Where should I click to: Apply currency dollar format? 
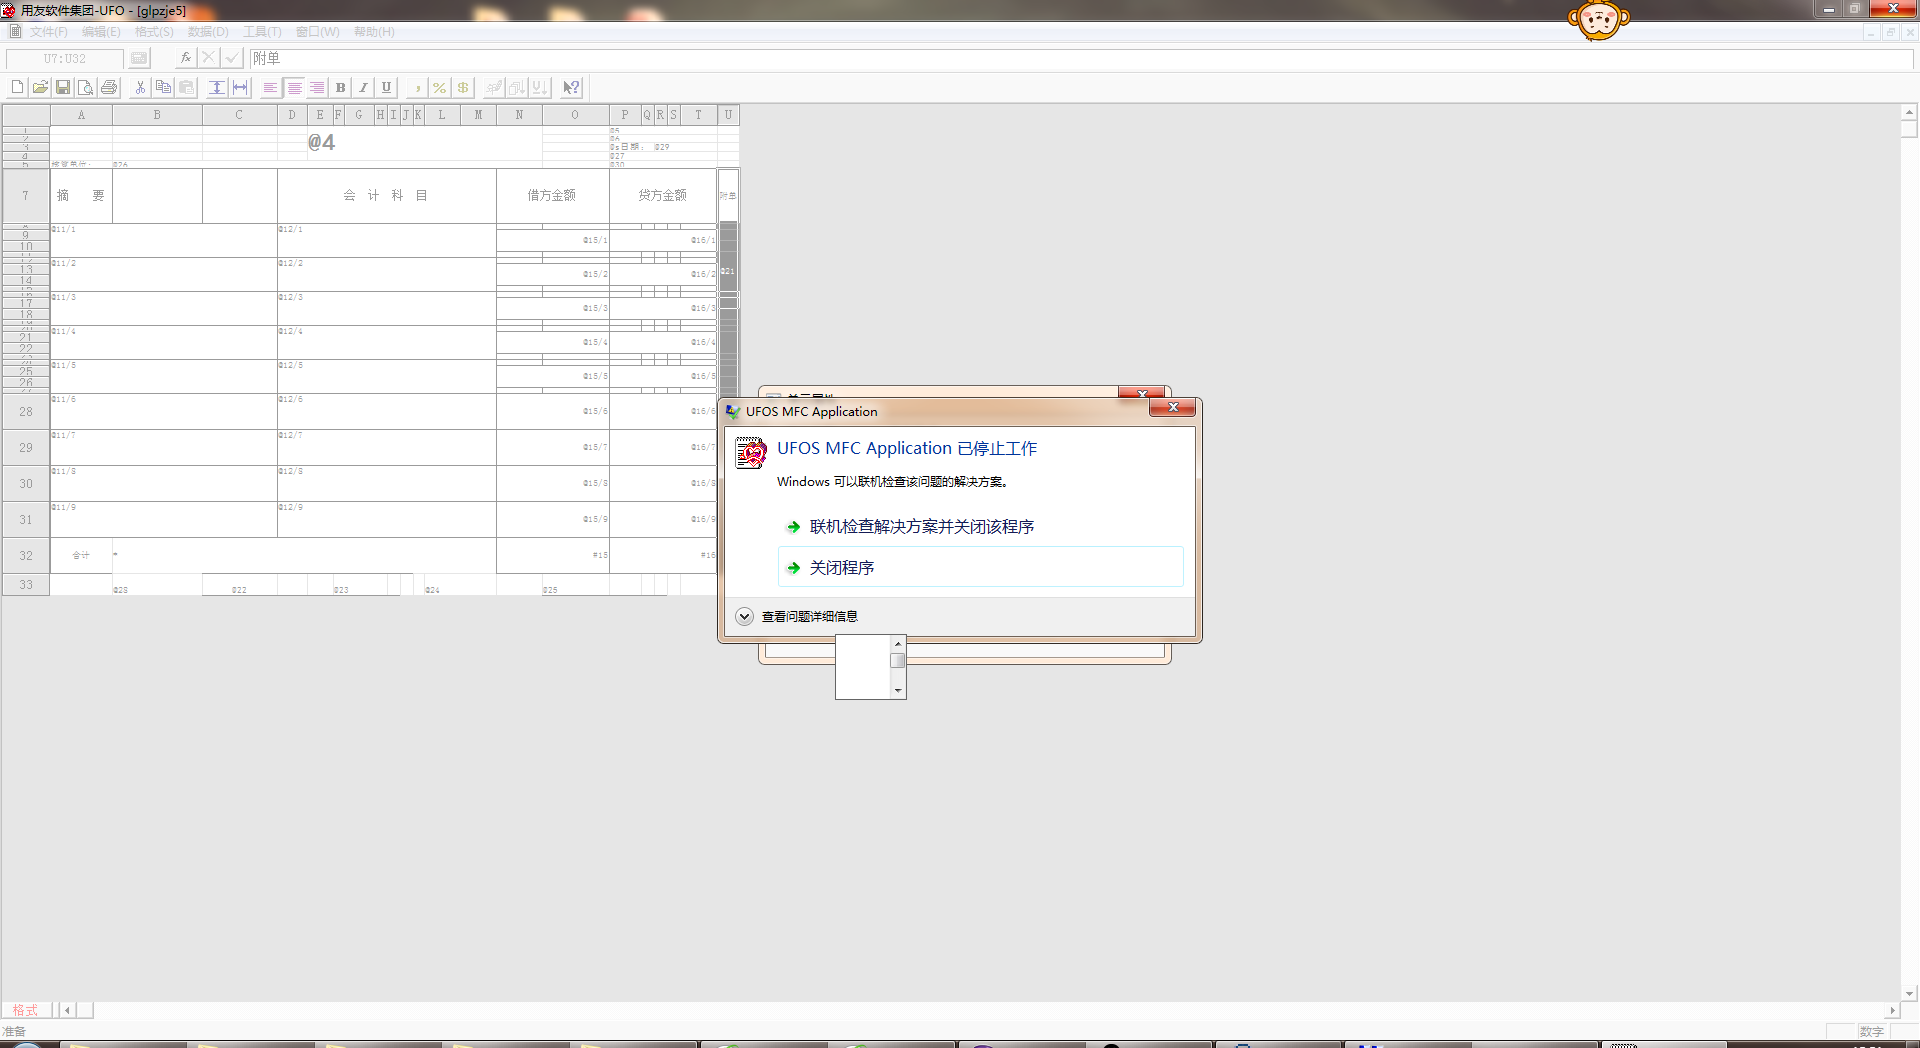point(463,88)
